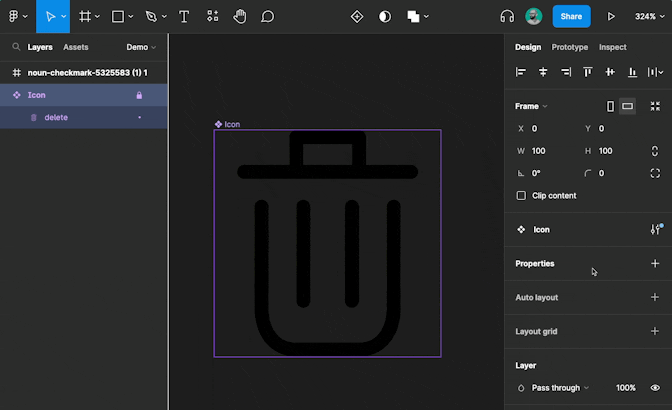Select the Text tool
Image resolution: width=672 pixels, height=410 pixels.
coord(184,17)
